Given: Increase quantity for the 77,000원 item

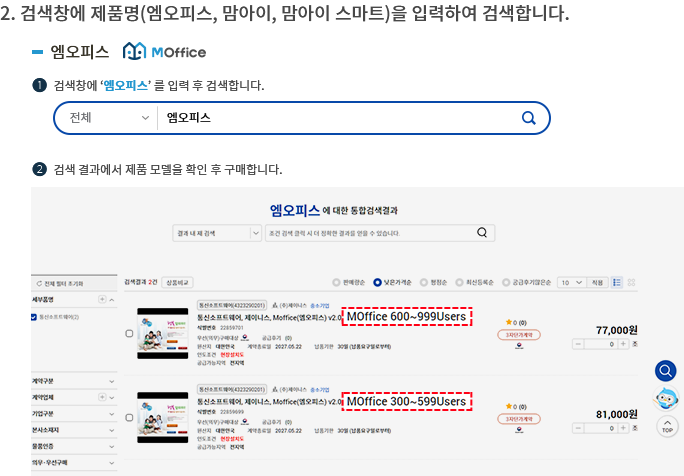Looking at the screenshot, I should tap(623, 344).
